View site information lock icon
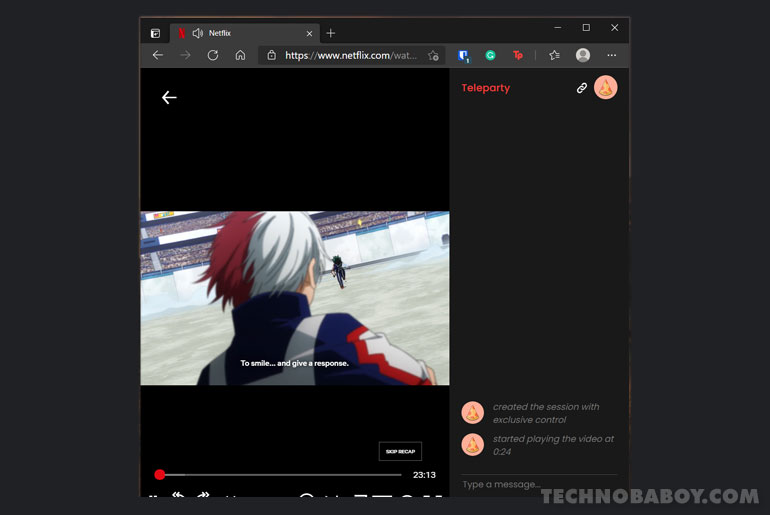This screenshot has height=515, width=770. [271, 55]
